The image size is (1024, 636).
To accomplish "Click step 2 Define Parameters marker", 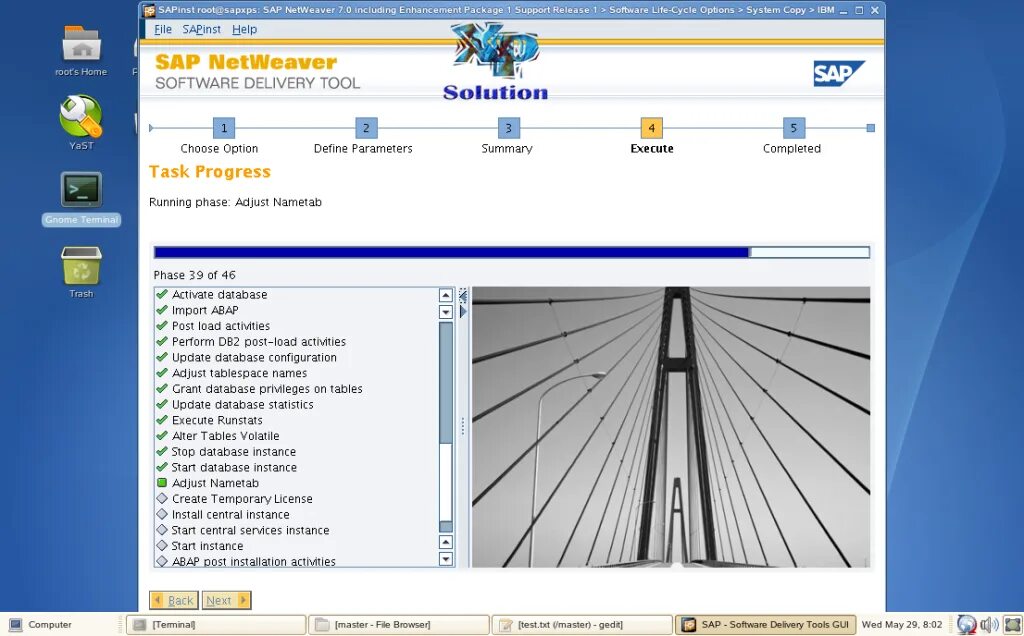I will pos(366,128).
